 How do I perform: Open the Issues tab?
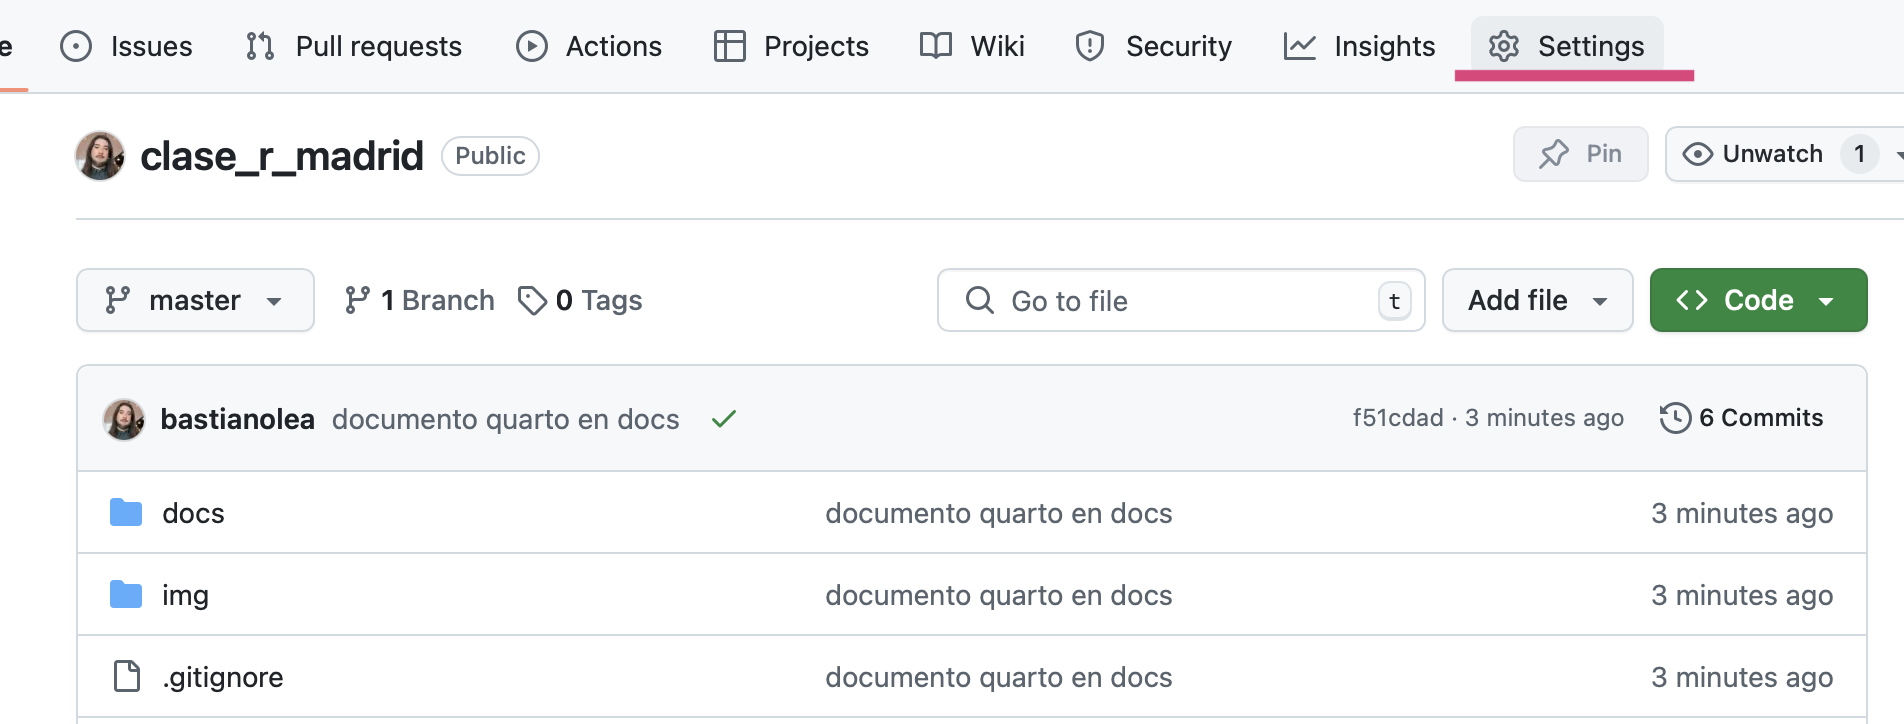click(x=126, y=46)
